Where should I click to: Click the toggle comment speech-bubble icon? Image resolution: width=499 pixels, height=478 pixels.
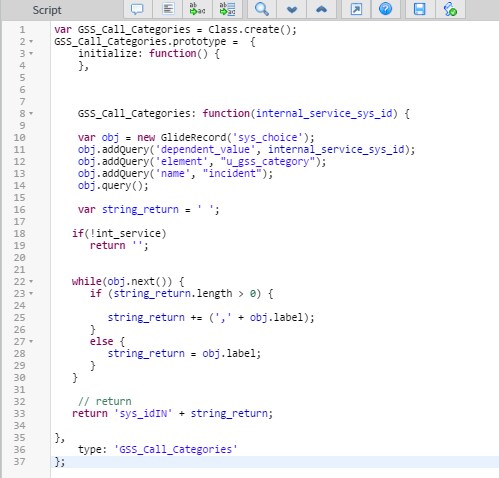(x=137, y=9)
